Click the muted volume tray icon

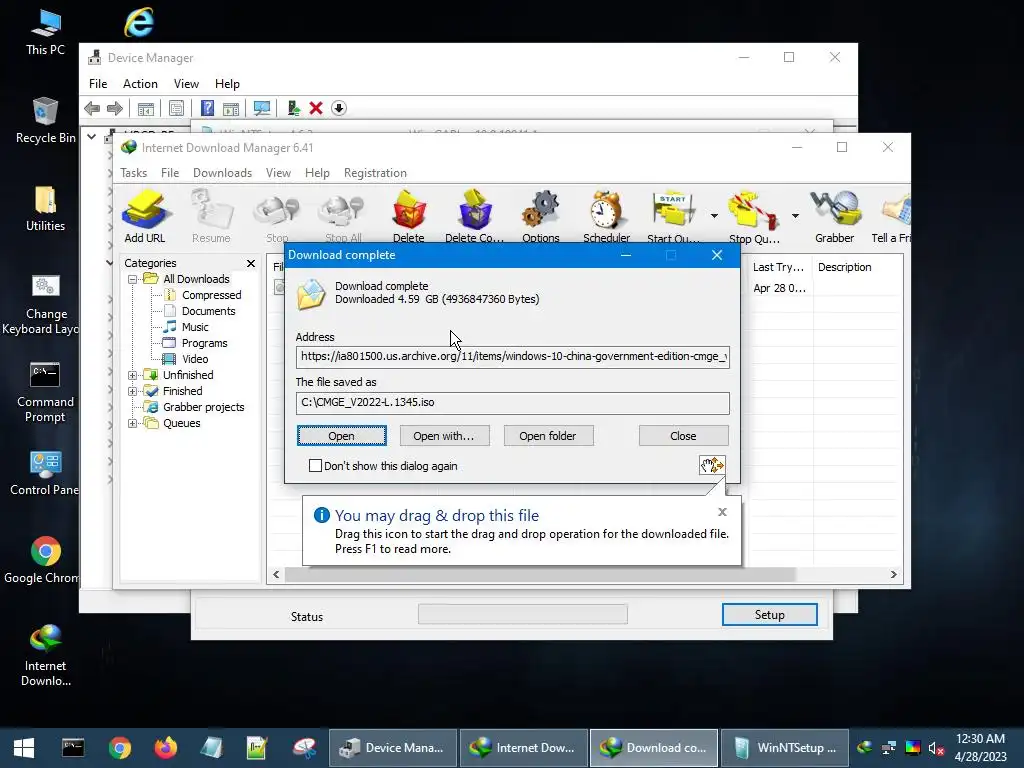point(937,748)
